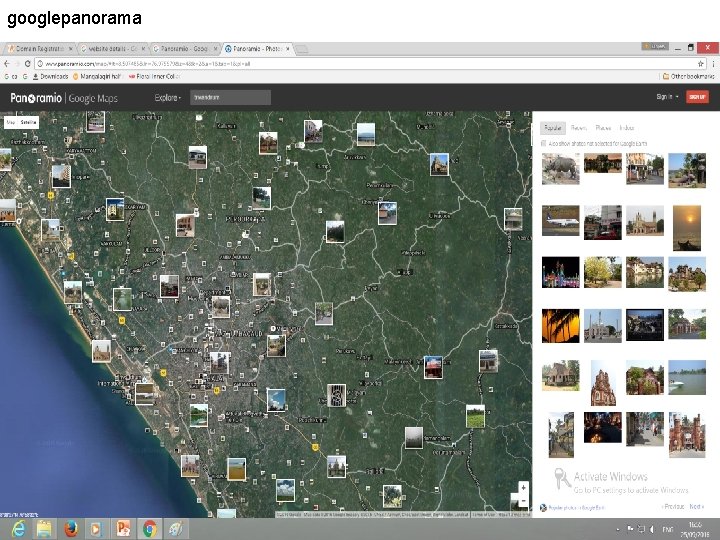Open the airplane photo thumbnail

[x=560, y=220]
